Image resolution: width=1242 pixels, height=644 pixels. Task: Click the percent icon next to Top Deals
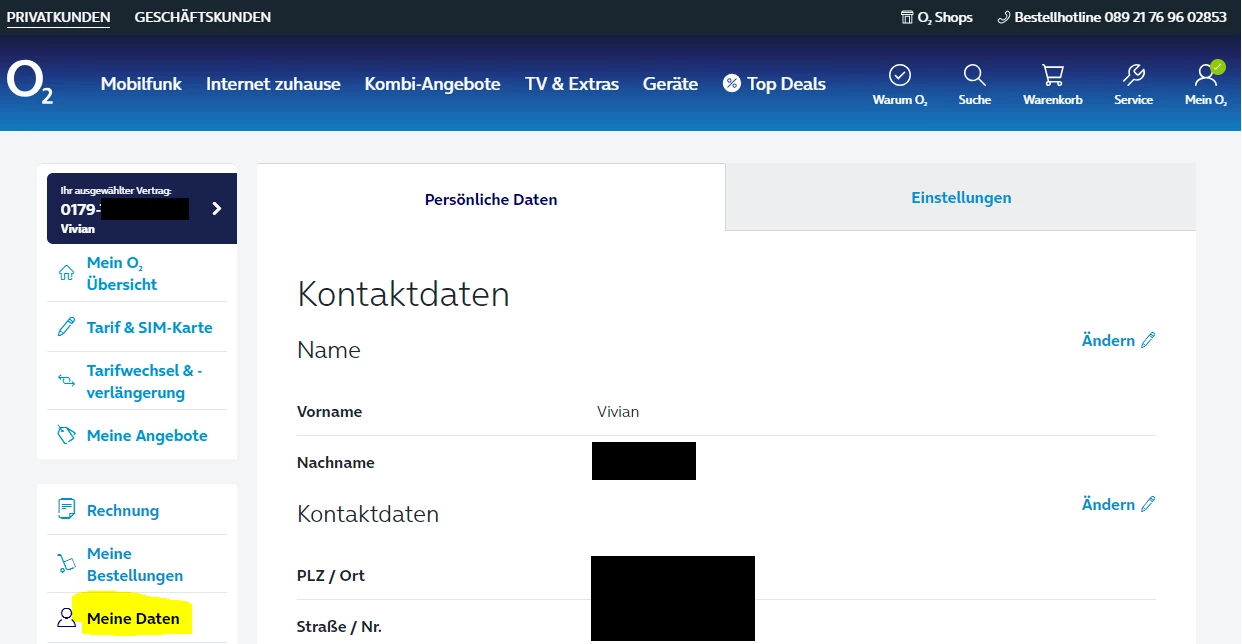[x=732, y=84]
